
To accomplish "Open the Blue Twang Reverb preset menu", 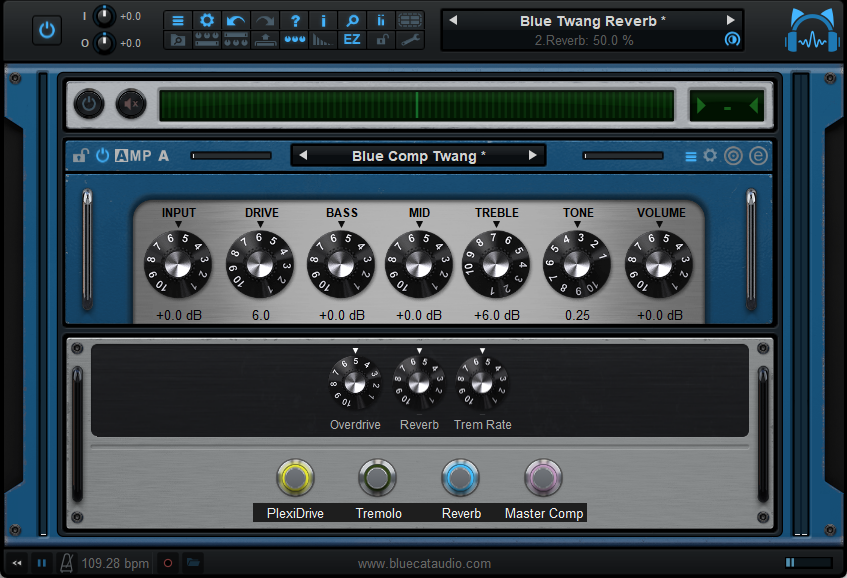I will point(592,22).
